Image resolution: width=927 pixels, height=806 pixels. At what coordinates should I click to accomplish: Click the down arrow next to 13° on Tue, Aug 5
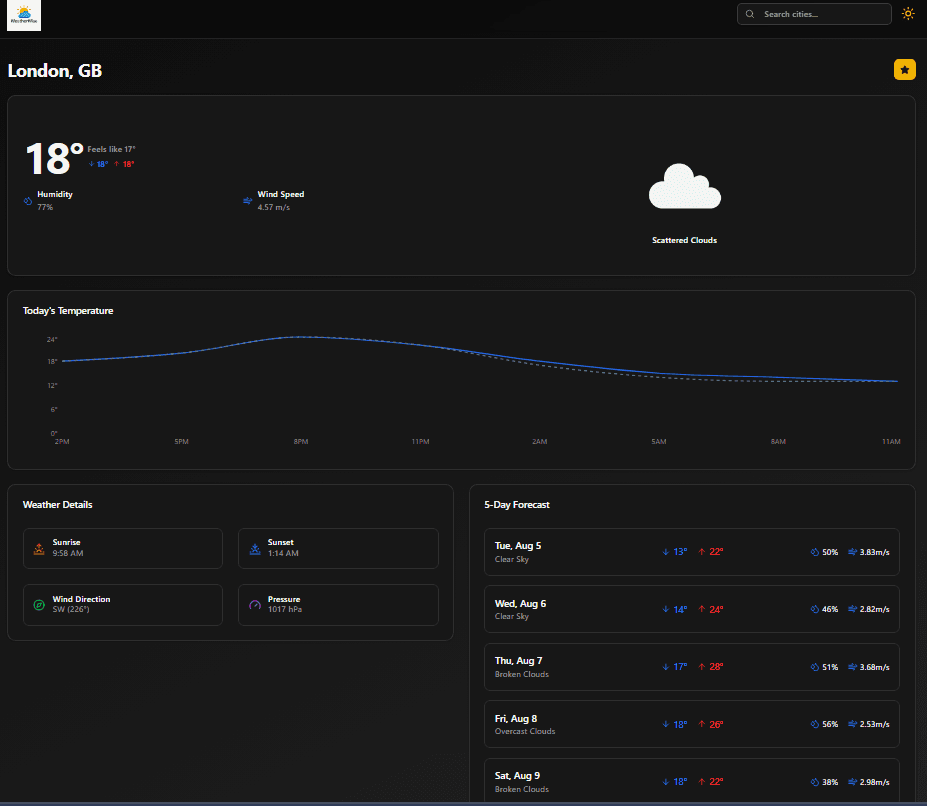pos(665,551)
